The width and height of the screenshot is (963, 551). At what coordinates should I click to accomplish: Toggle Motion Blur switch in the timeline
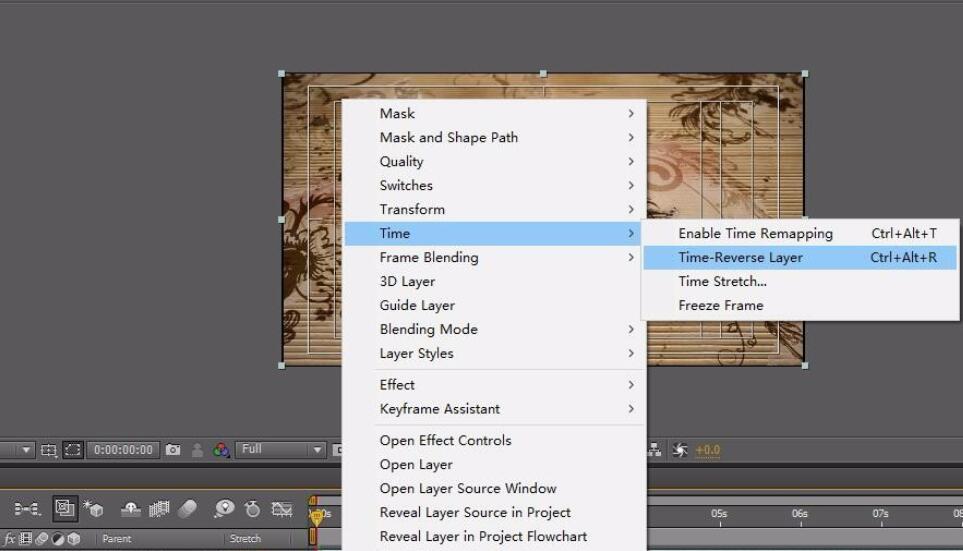tap(187, 509)
